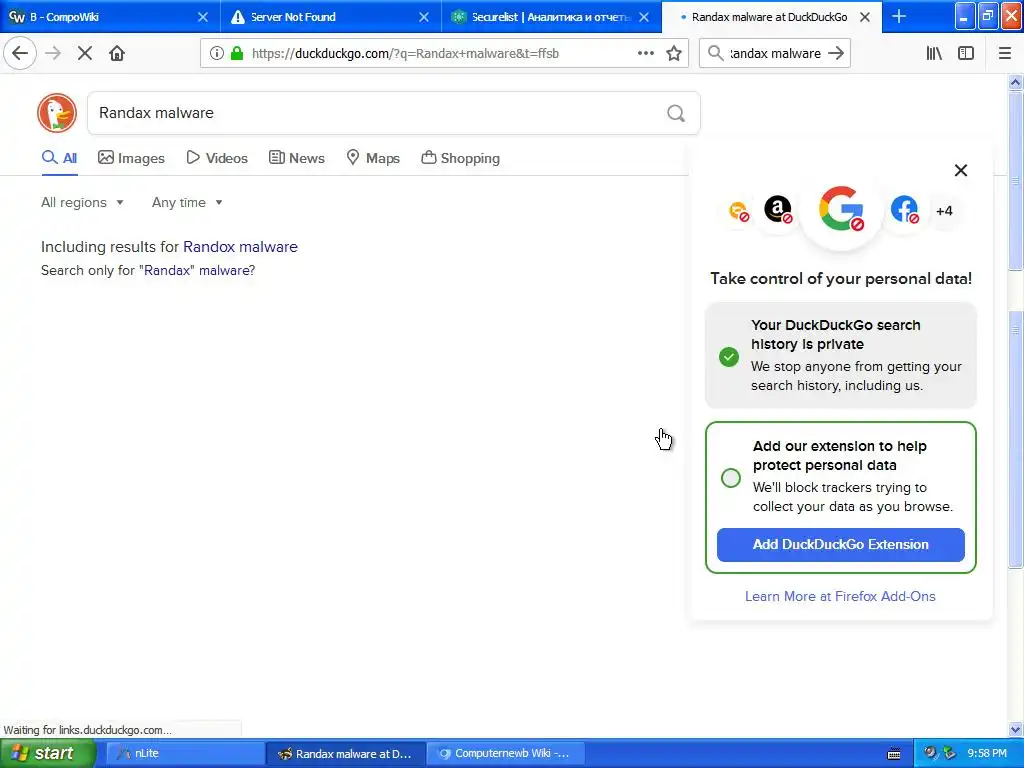
Task: Open a new tab with plus button
Action: [899, 16]
